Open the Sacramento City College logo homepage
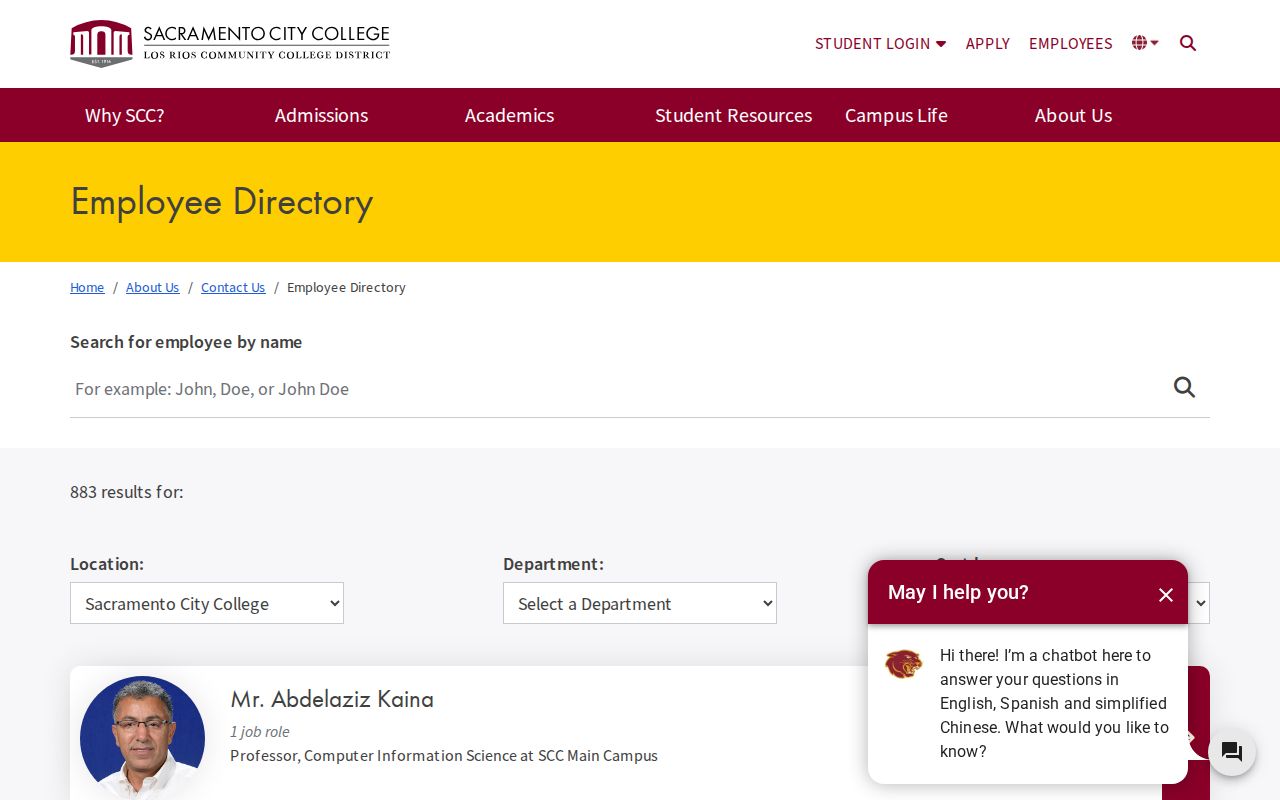The image size is (1280, 800). (230, 43)
